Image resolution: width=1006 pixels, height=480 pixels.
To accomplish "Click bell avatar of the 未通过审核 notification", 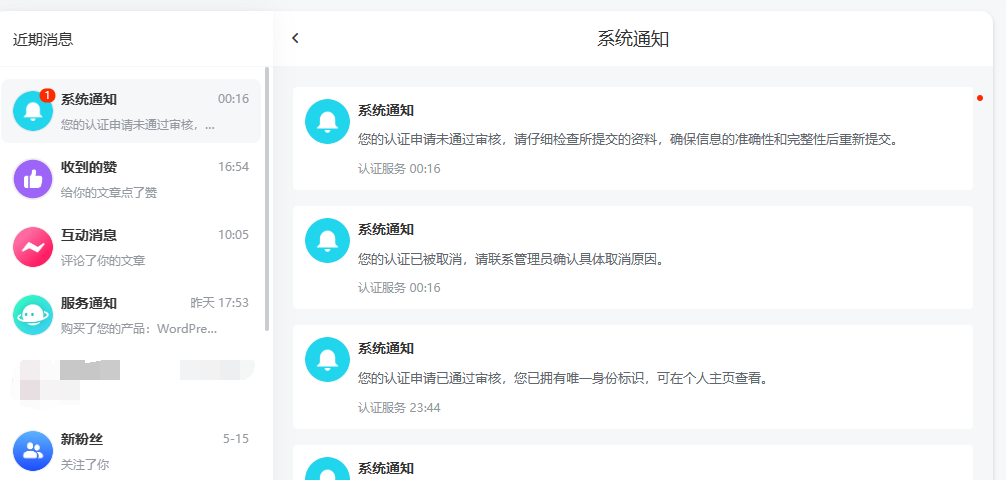I will tap(326, 121).
